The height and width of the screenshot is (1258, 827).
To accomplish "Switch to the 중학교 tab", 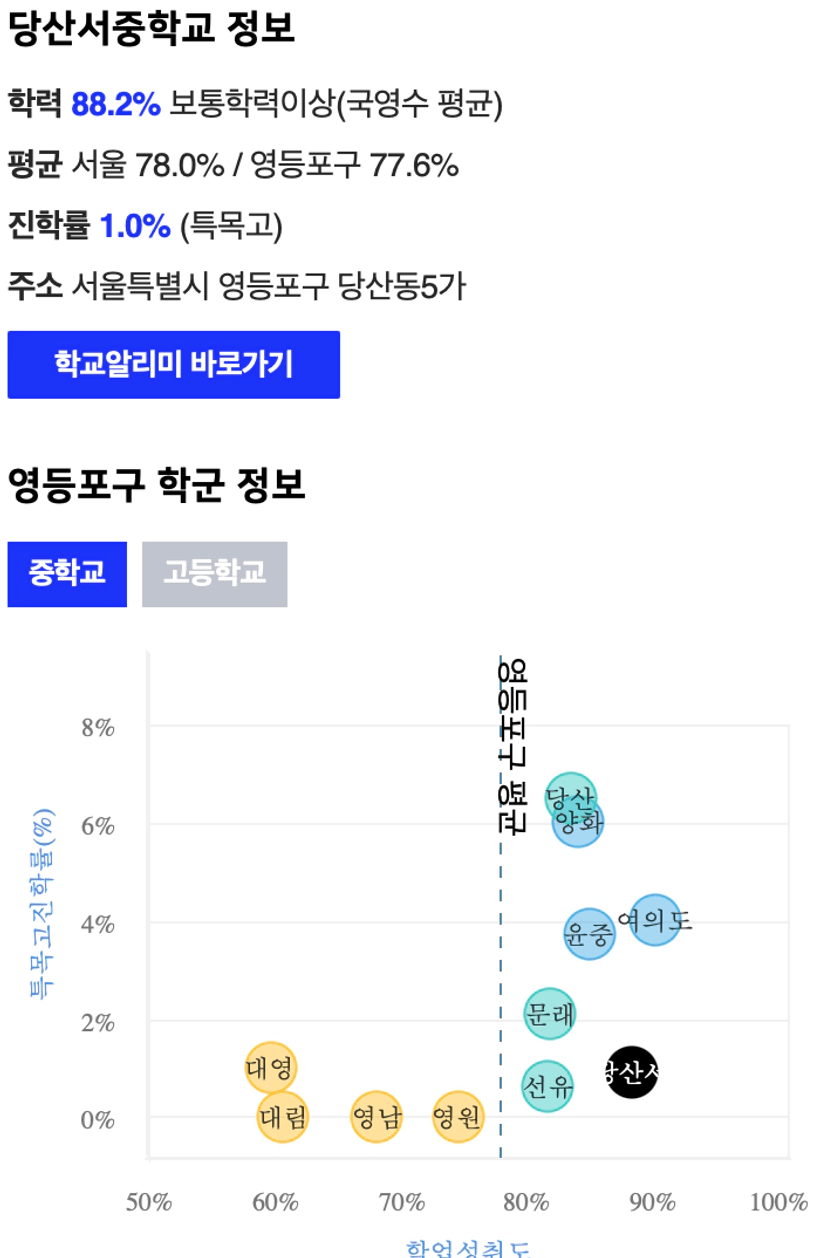I will tap(67, 574).
